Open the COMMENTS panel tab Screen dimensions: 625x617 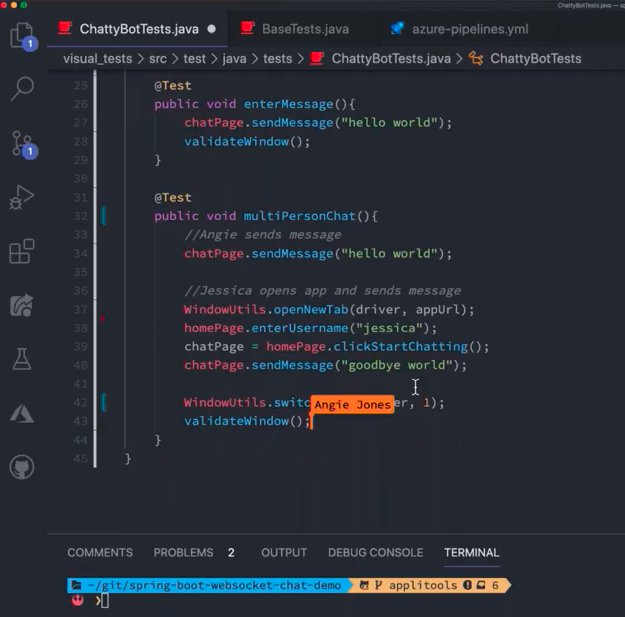(100, 552)
